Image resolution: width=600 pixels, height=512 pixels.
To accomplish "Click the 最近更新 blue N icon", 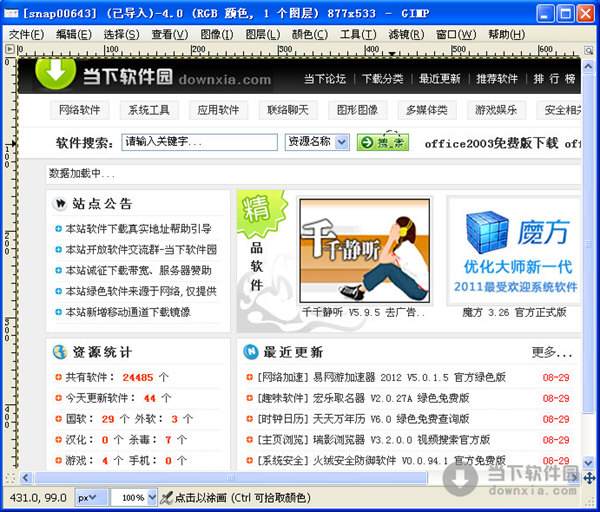I will tap(251, 352).
